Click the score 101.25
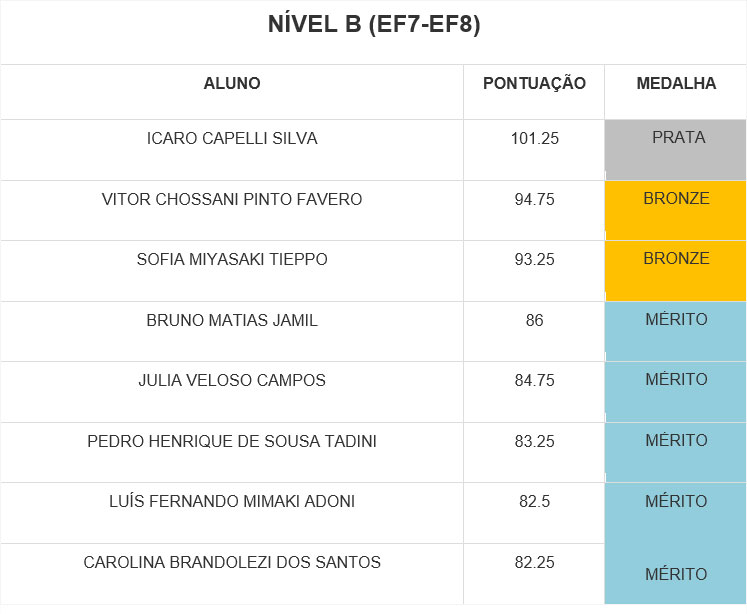The width and height of the screenshot is (747, 614). pyautogui.click(x=534, y=139)
